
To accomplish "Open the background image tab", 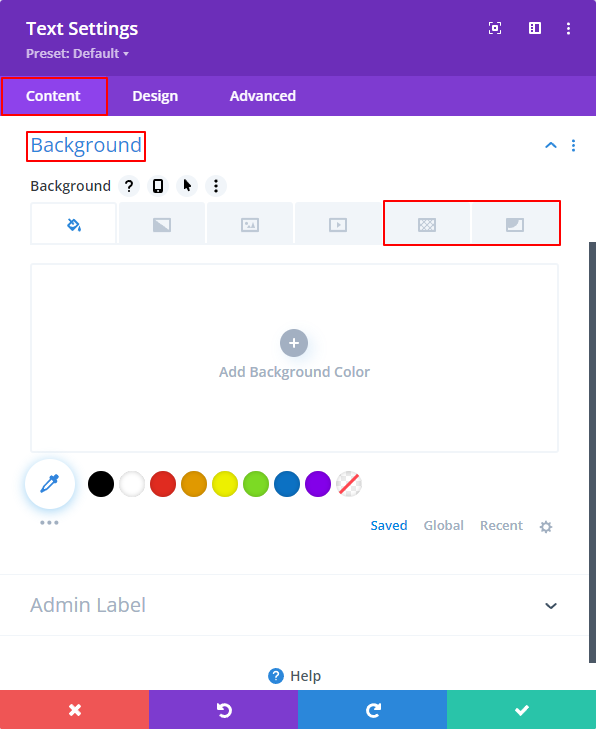I will pos(250,224).
